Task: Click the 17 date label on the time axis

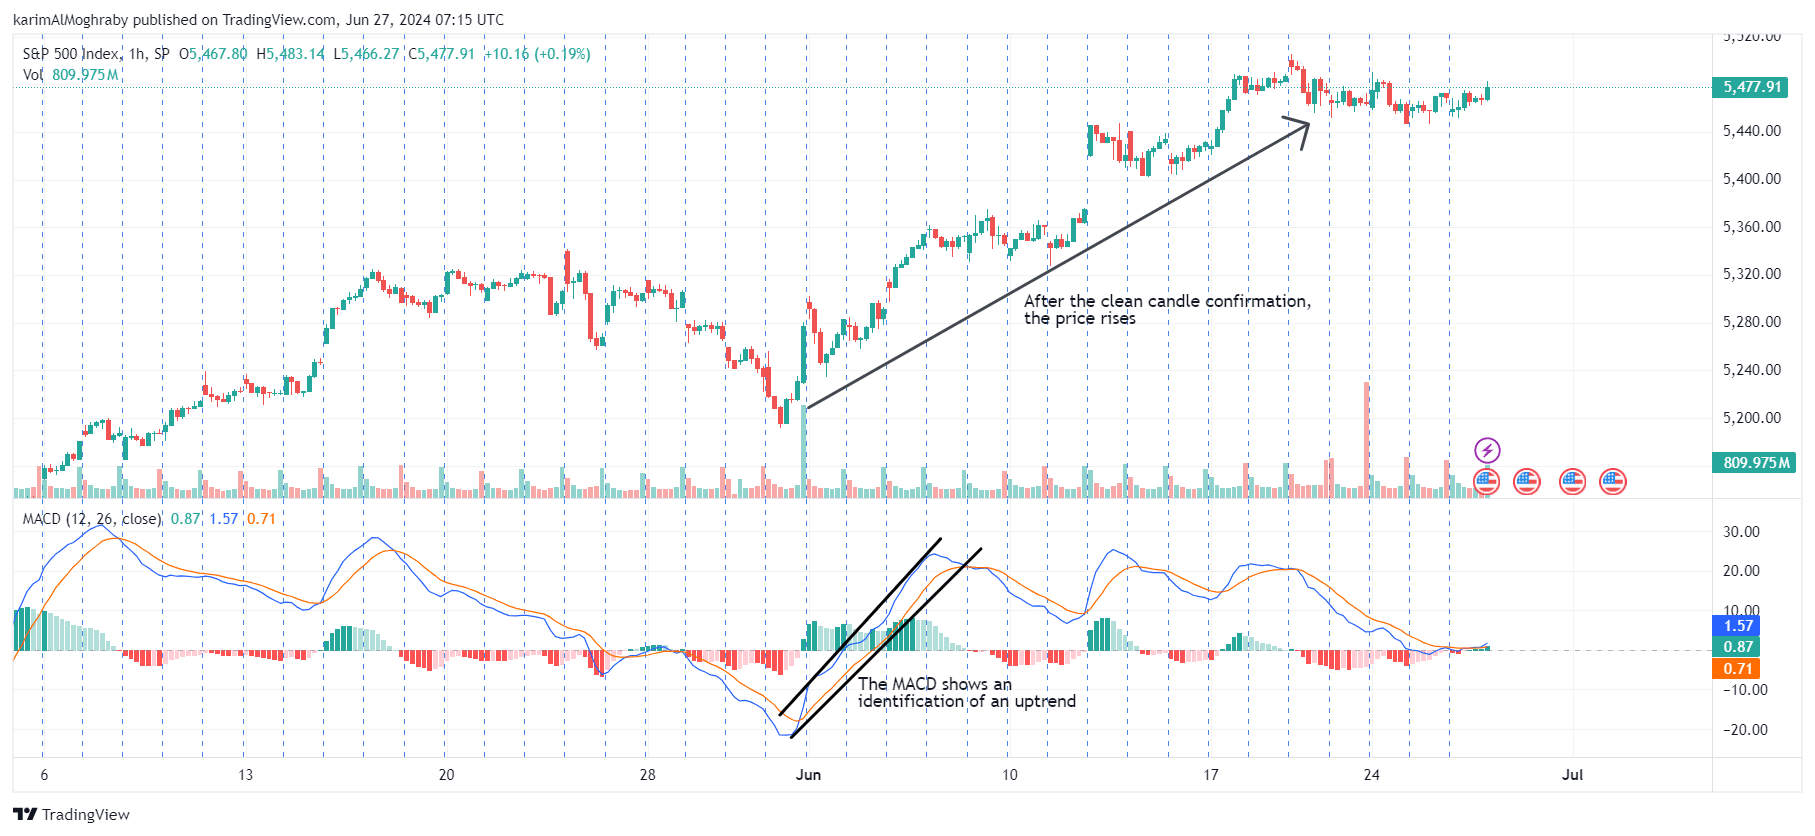Action: [x=1211, y=775]
